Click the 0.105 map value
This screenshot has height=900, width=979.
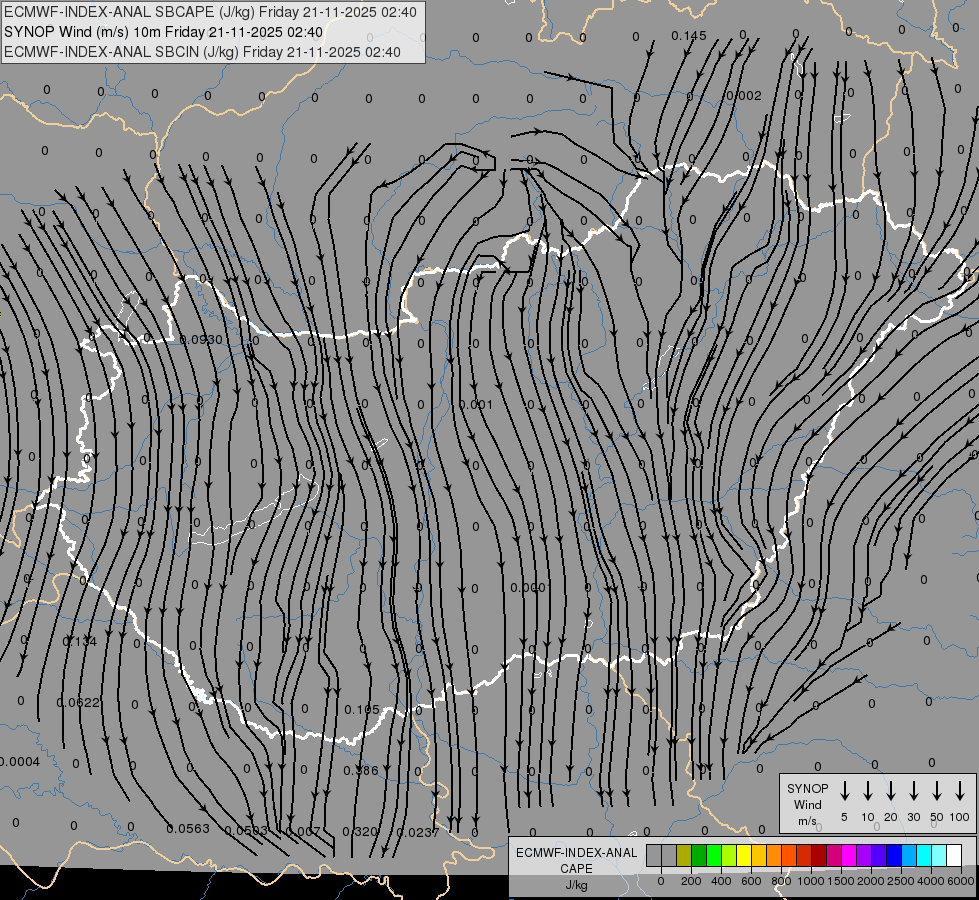coord(362,710)
